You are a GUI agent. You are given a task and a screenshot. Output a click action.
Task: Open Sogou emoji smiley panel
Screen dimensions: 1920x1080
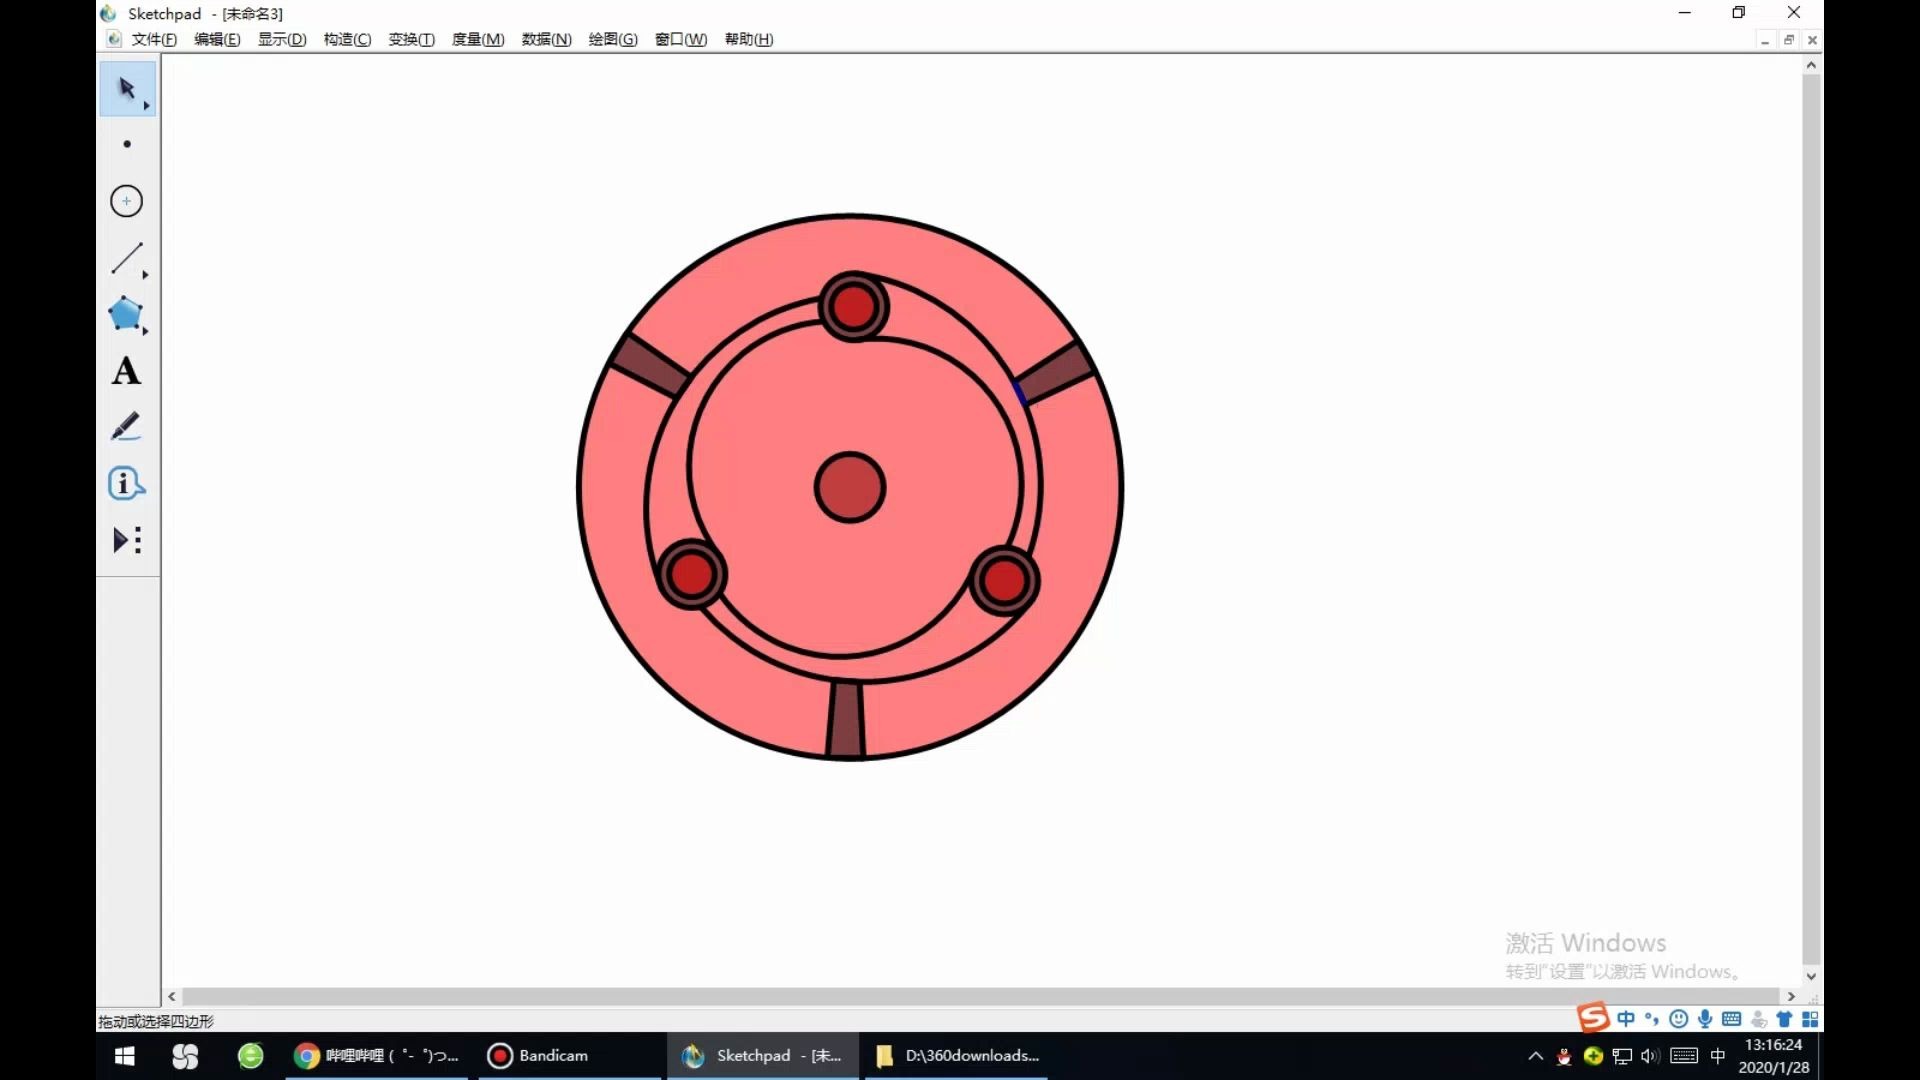coord(1679,1018)
